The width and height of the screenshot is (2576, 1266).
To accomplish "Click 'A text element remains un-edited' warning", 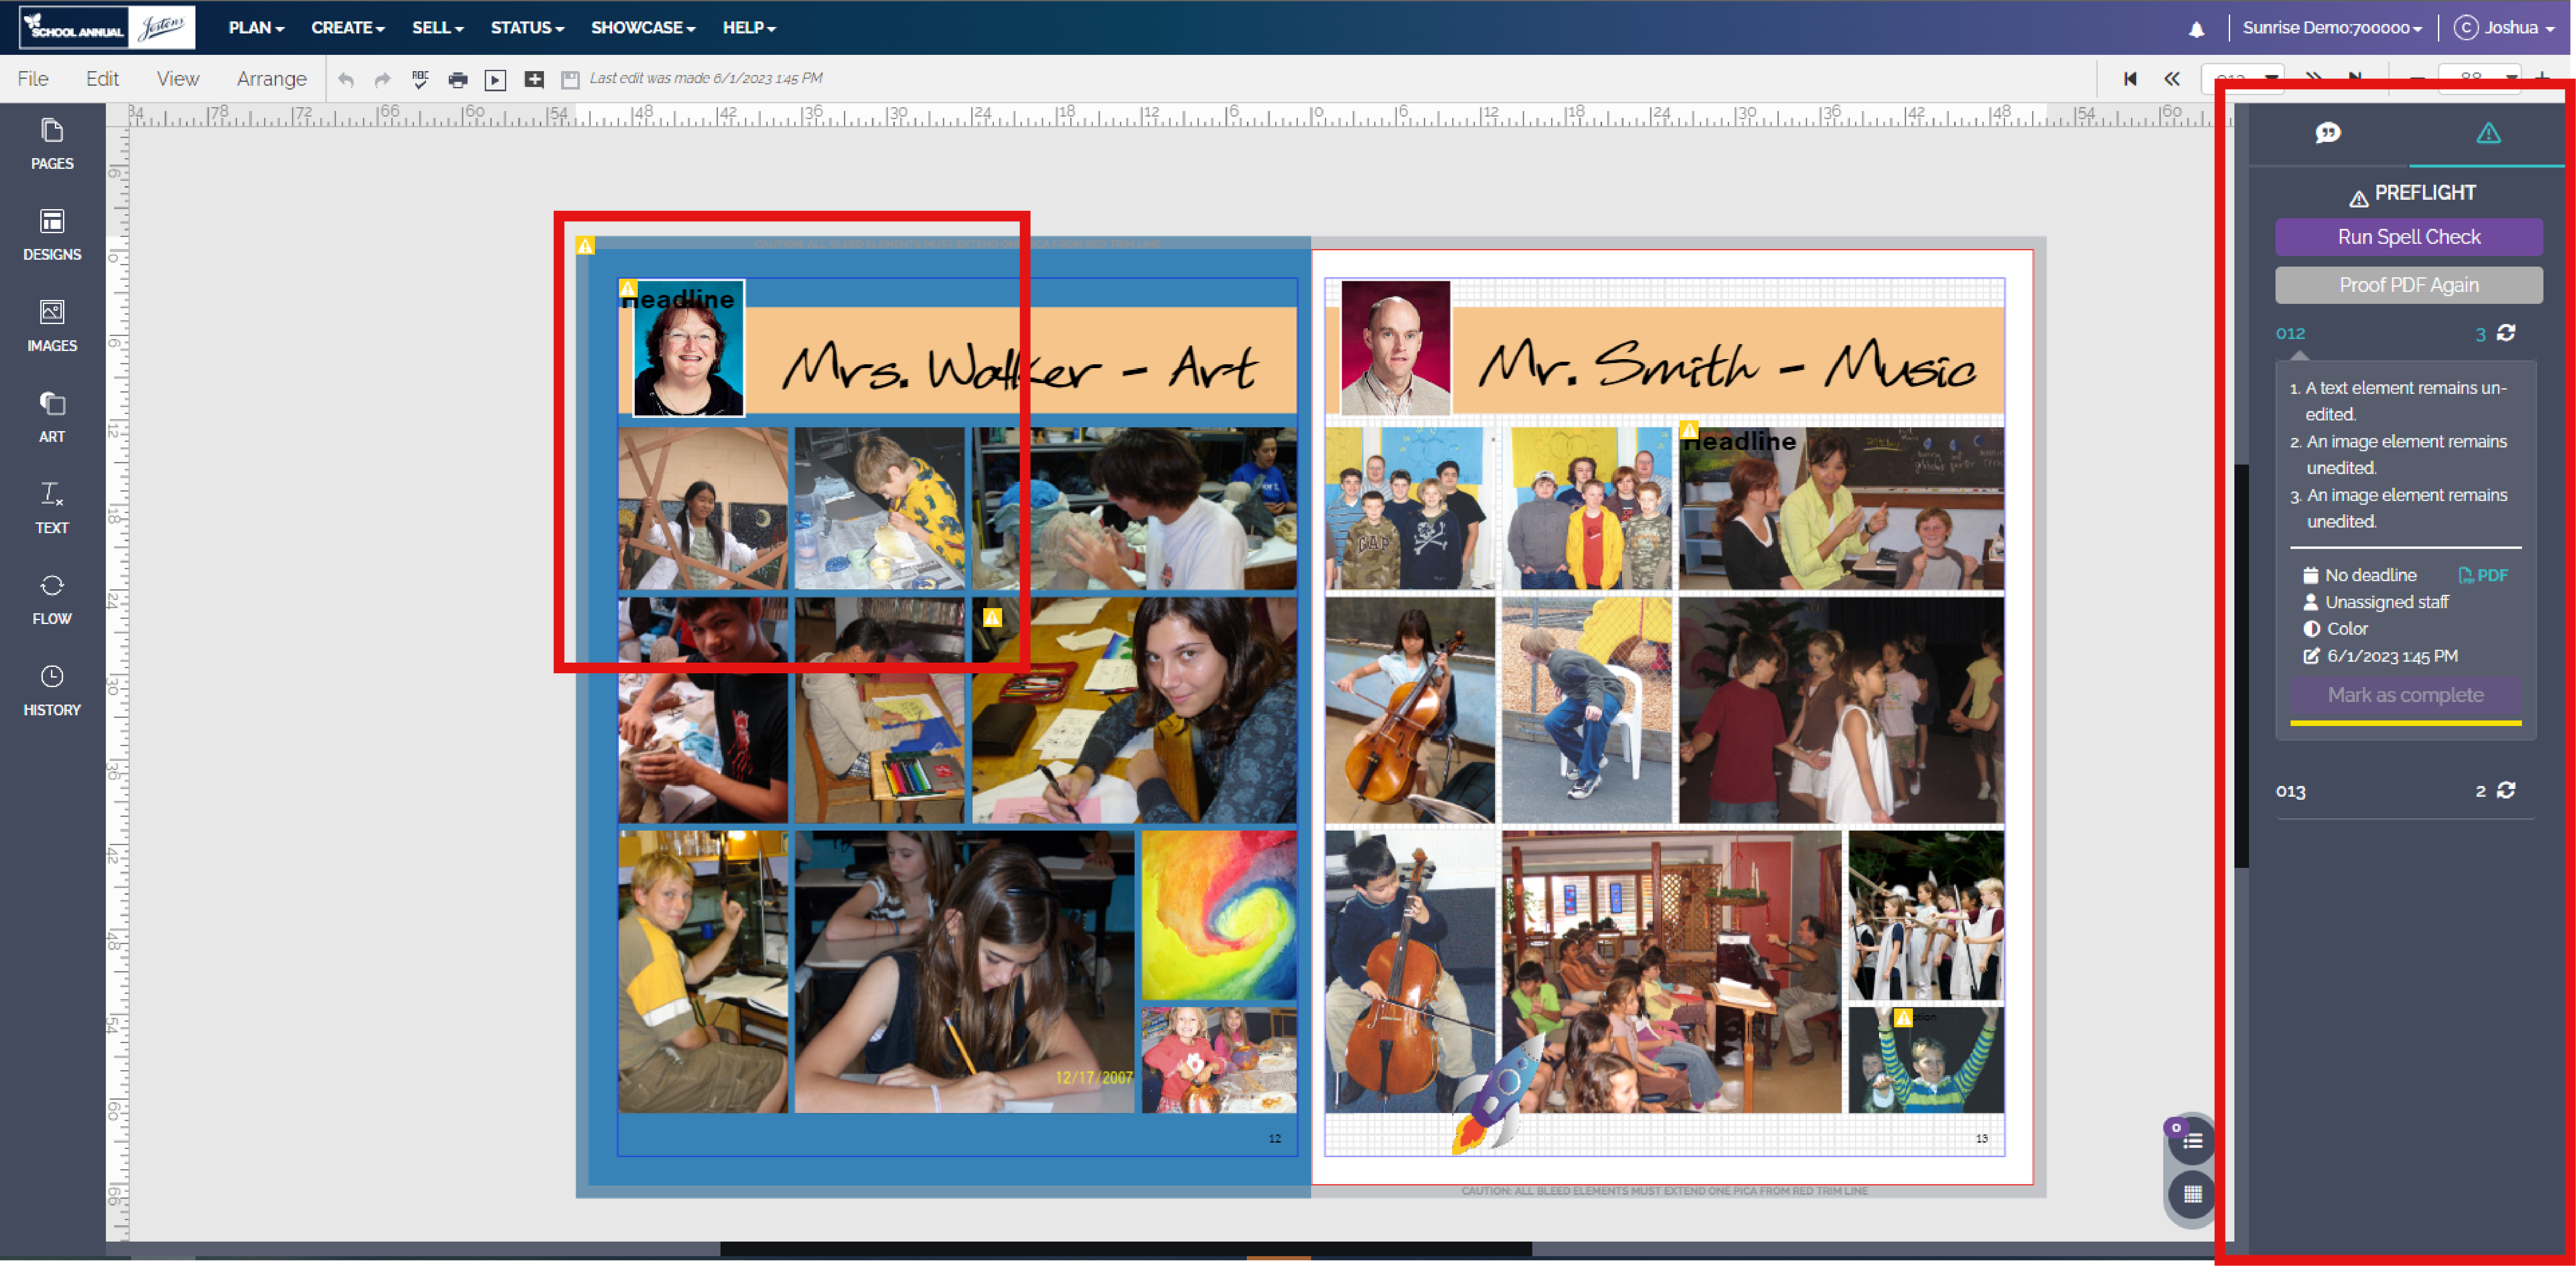I will coord(2405,401).
